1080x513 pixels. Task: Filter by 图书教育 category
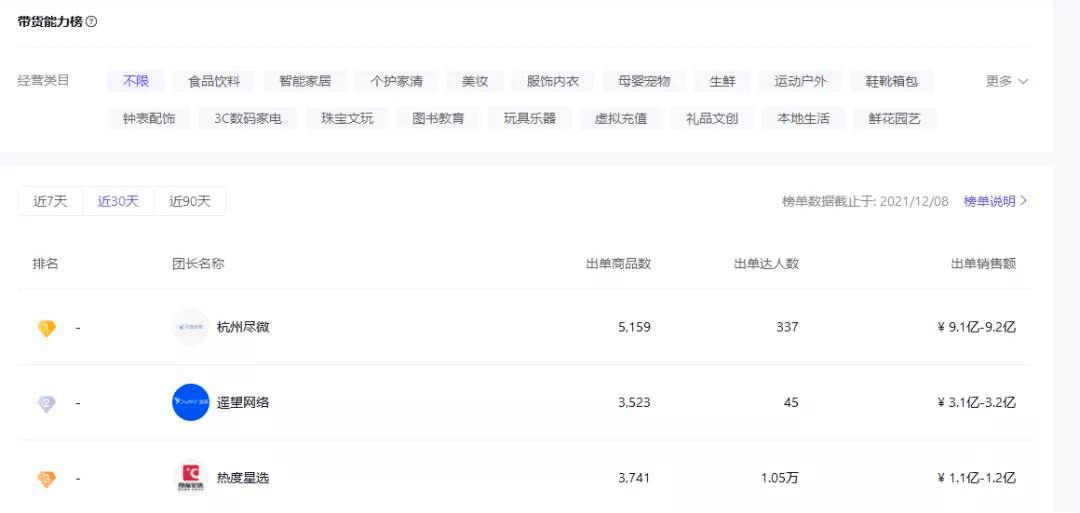(x=438, y=118)
